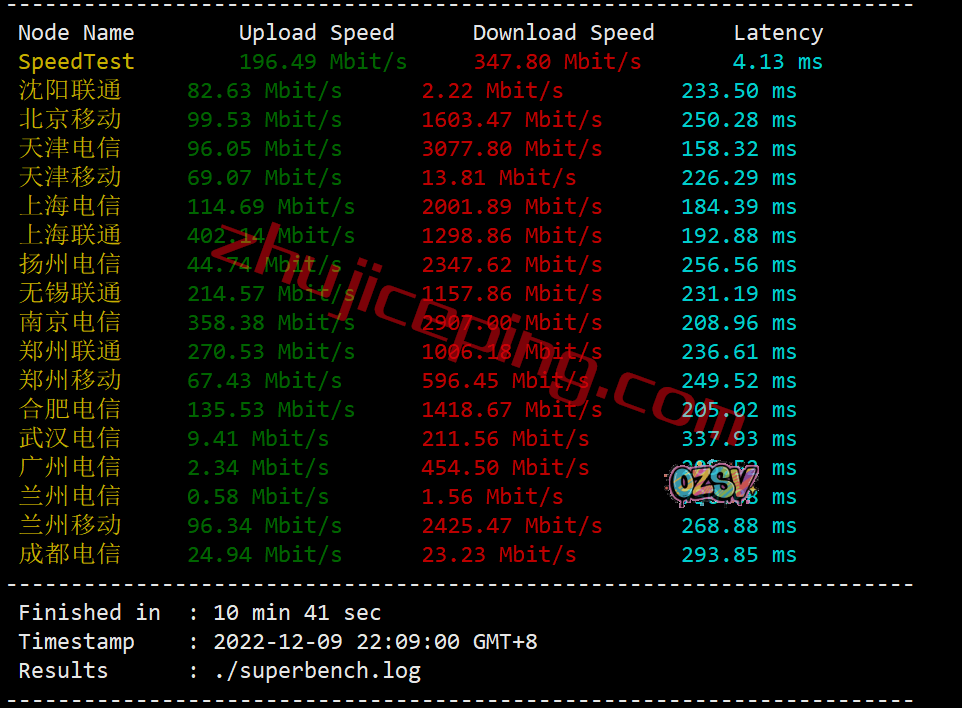Click the Finished in 10 min 41 sec value

click(x=297, y=612)
